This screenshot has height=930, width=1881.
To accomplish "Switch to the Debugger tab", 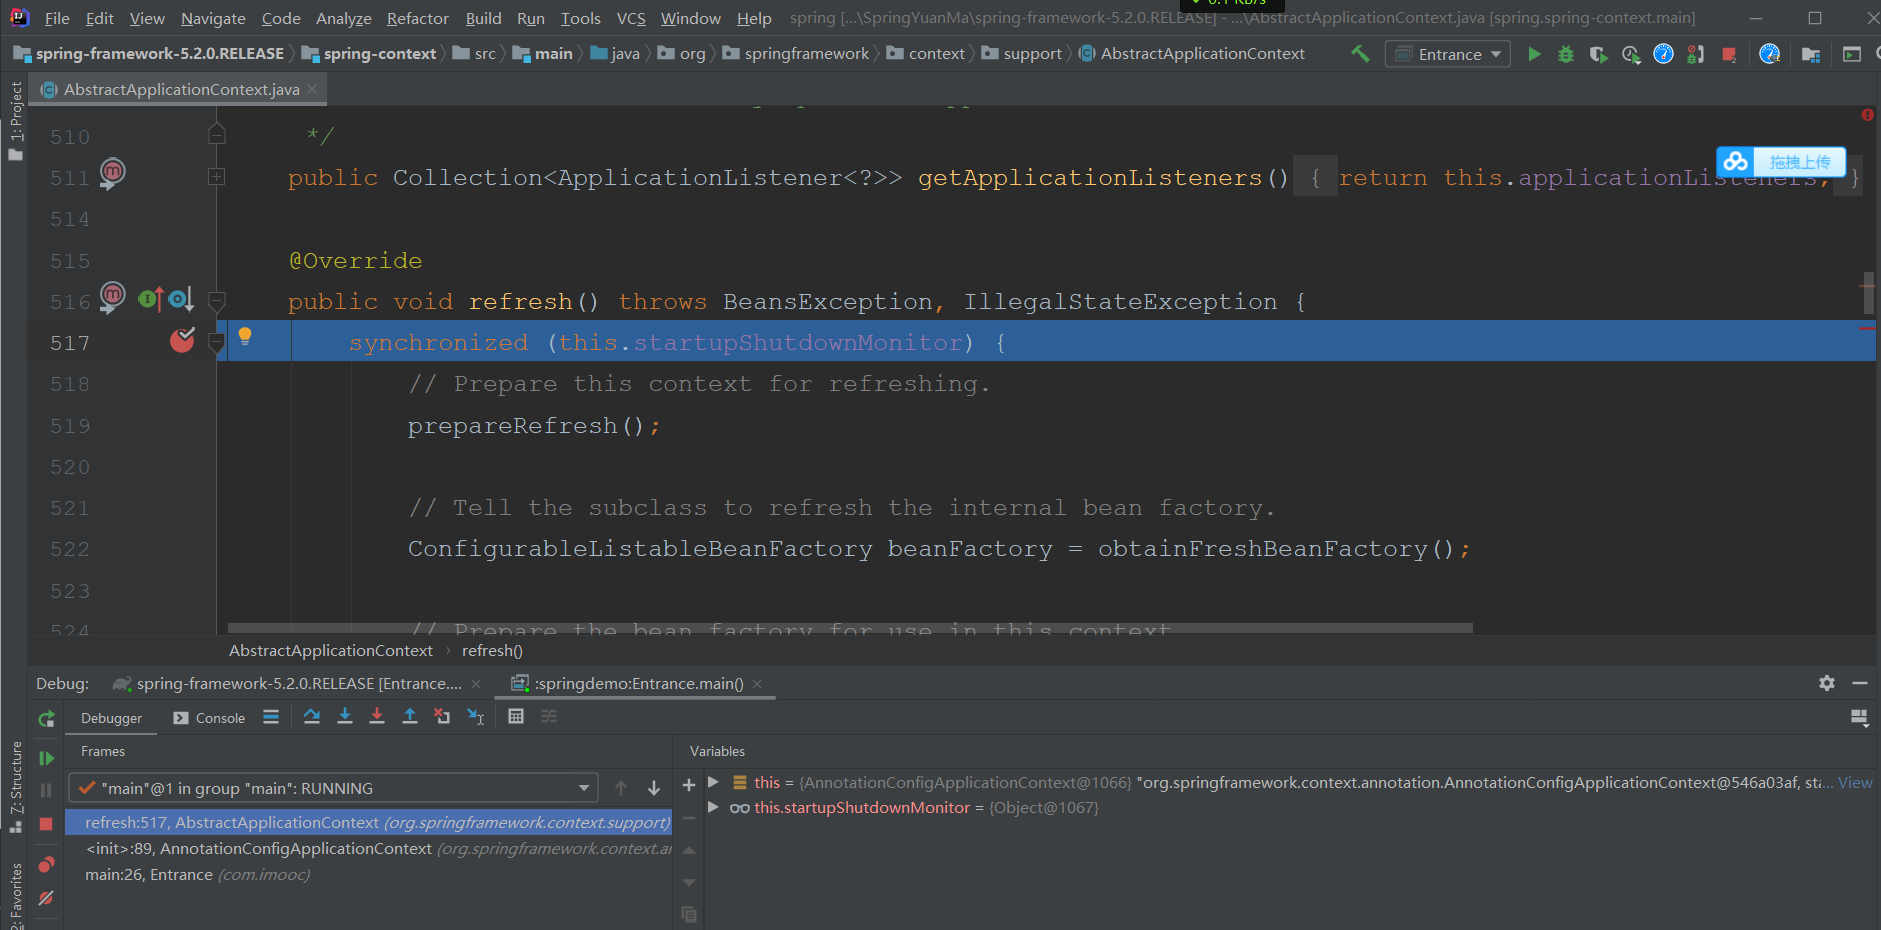I will (x=111, y=718).
